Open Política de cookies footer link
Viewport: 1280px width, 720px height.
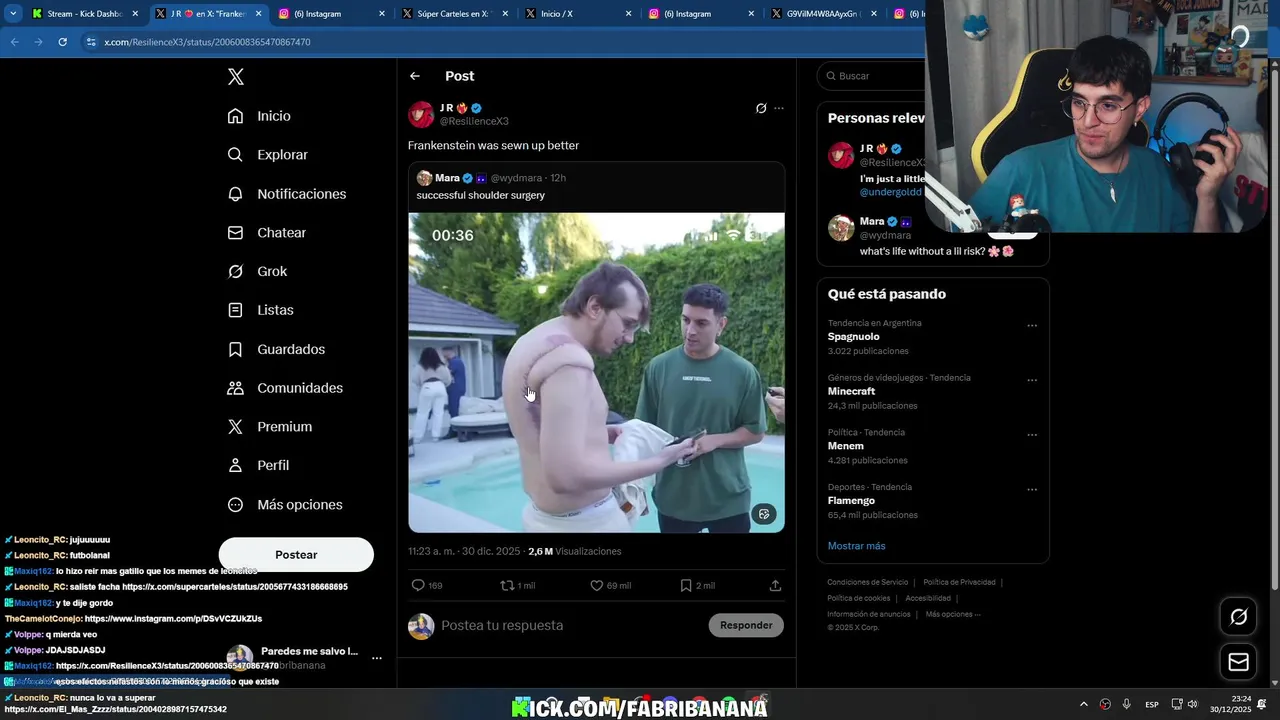pyautogui.click(x=859, y=598)
